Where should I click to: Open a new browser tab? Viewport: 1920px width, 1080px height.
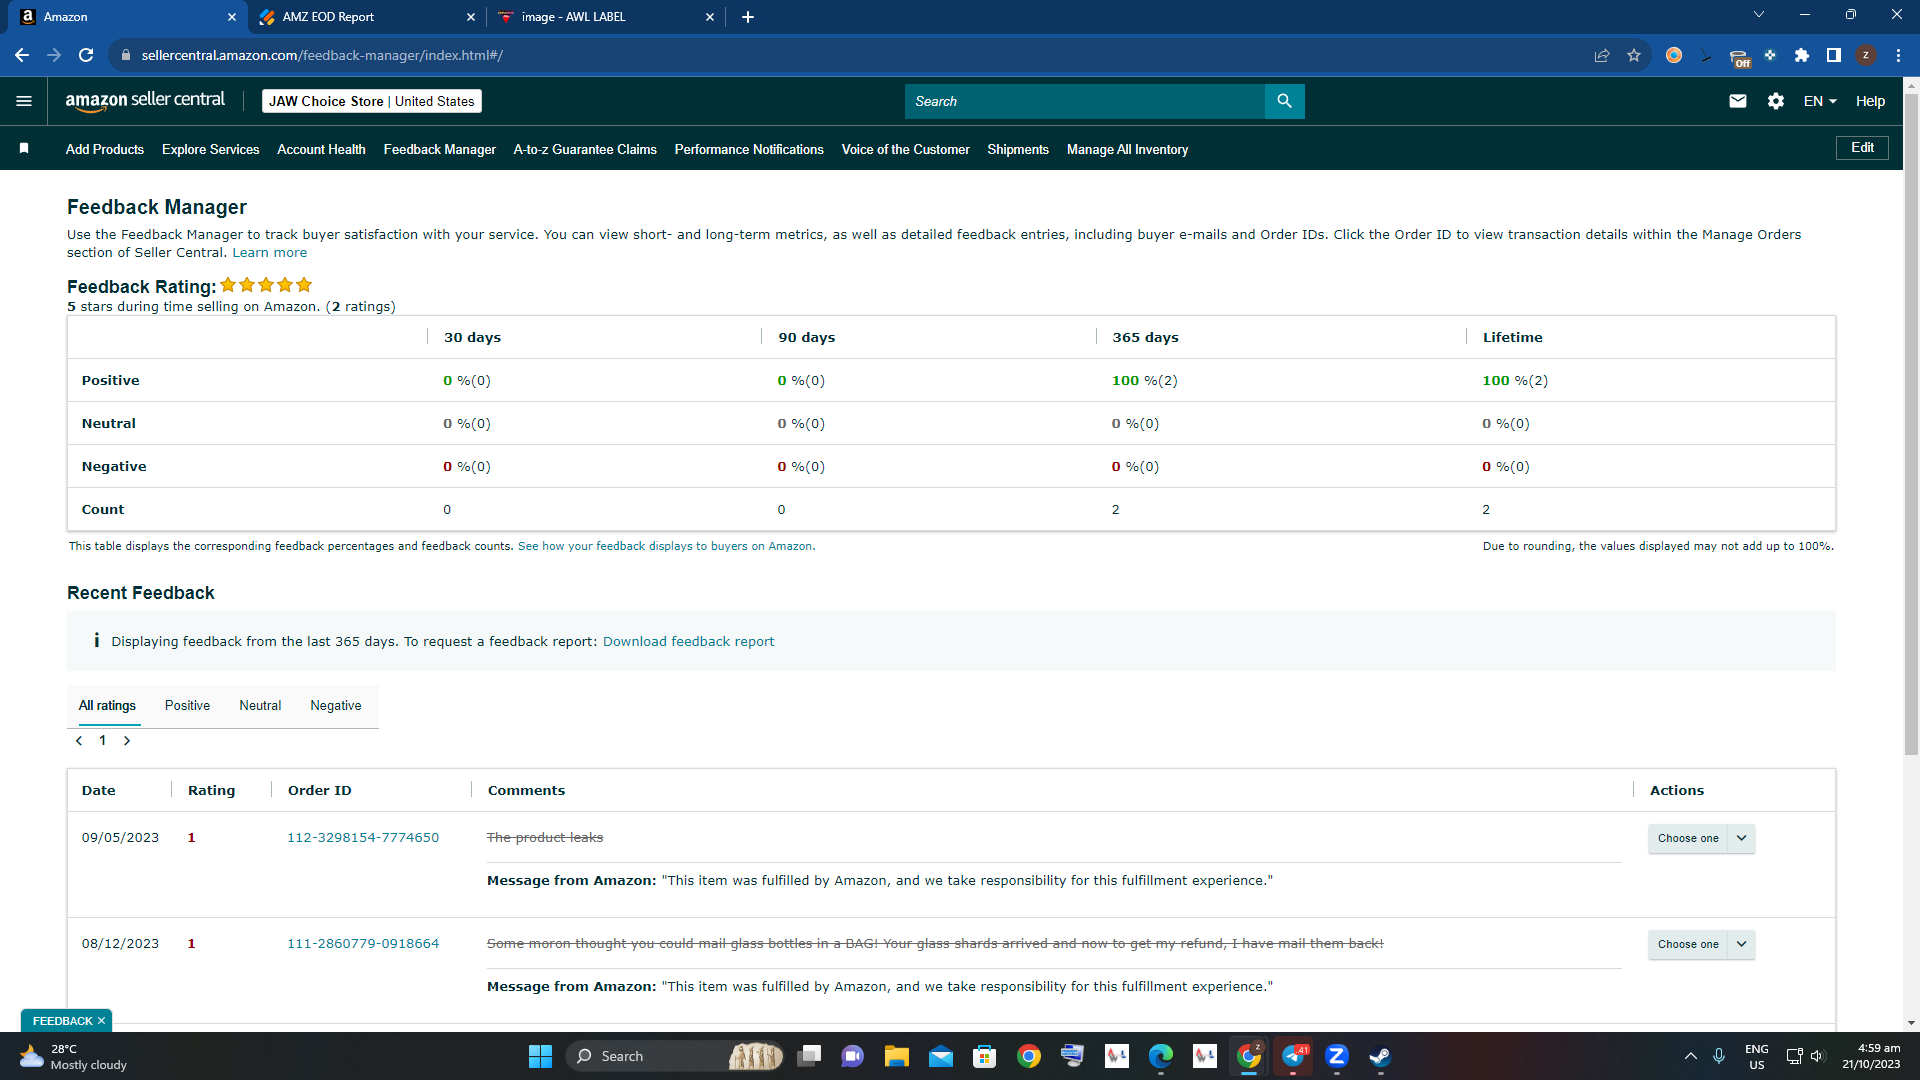coord(748,17)
